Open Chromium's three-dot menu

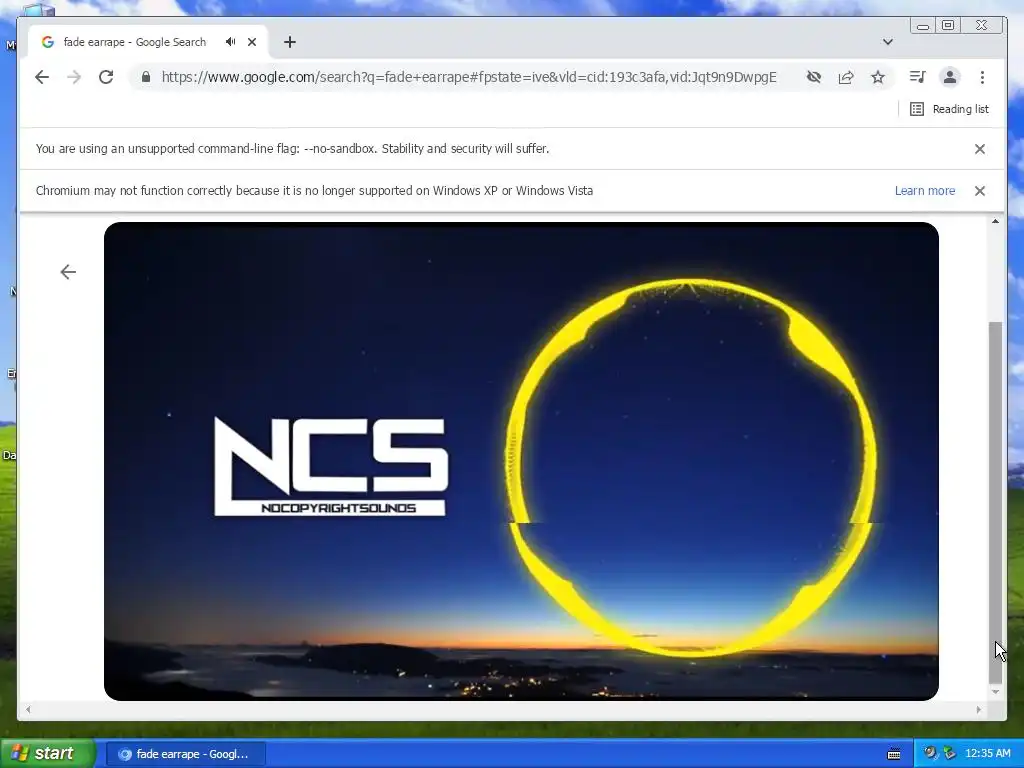coord(982,77)
